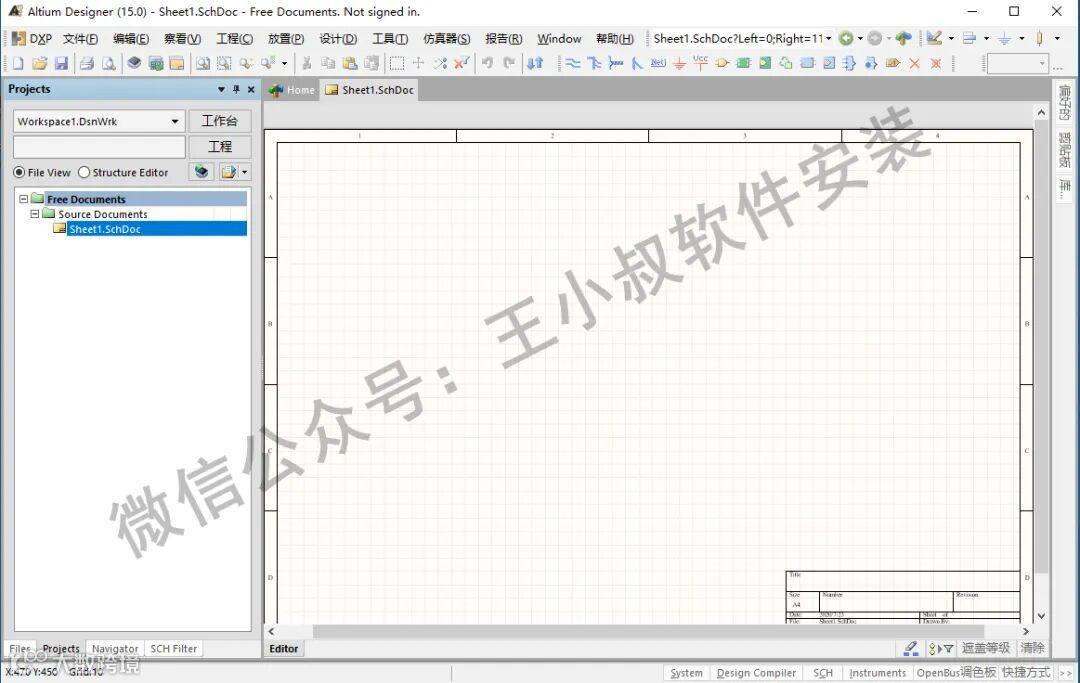1080x683 pixels.
Task: Switch to the Navigator panel tab
Action: [x=115, y=649]
